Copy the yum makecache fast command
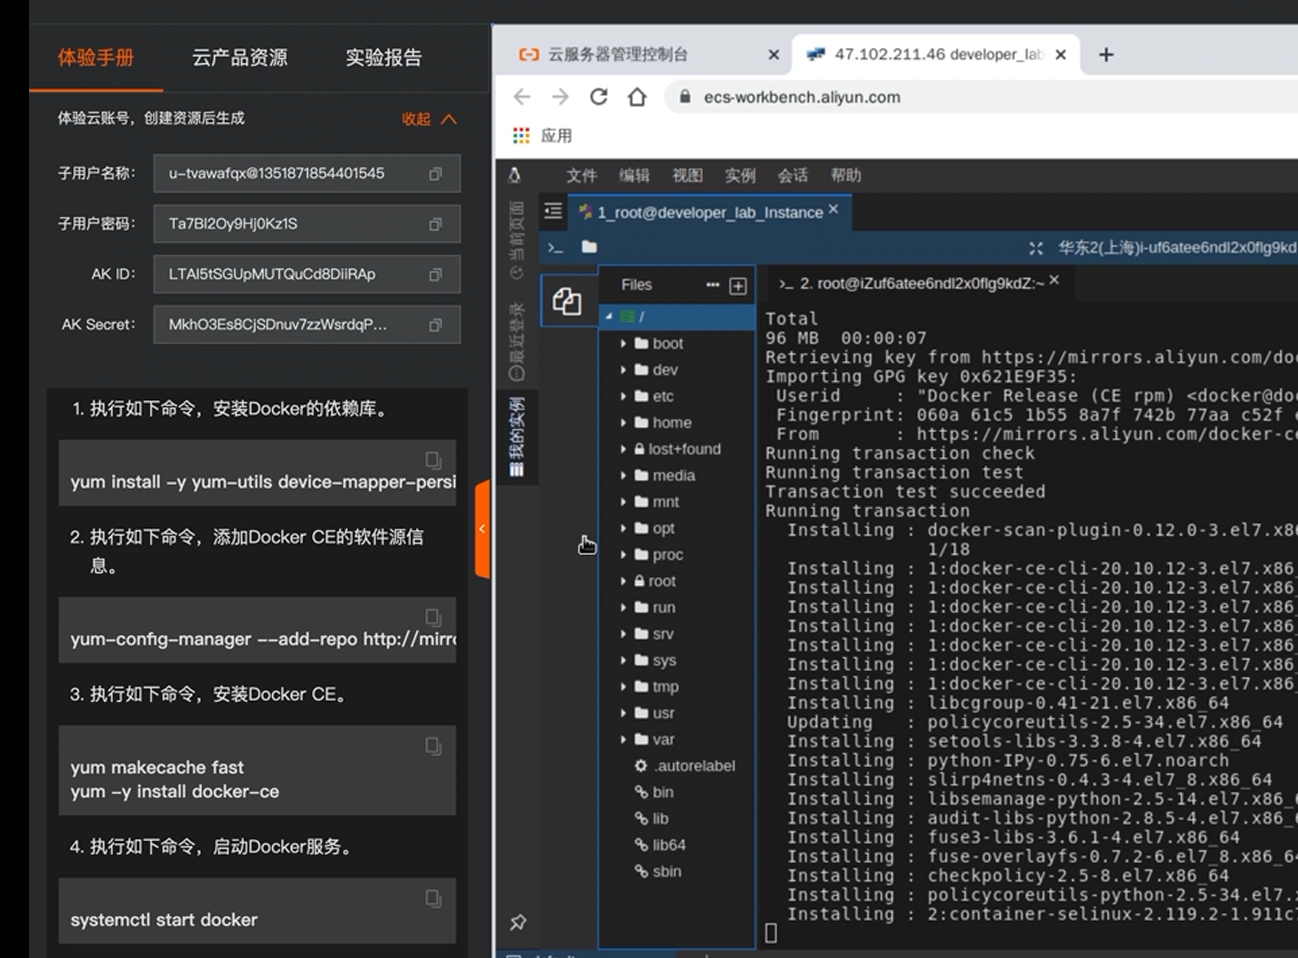The width and height of the screenshot is (1298, 958). [433, 746]
